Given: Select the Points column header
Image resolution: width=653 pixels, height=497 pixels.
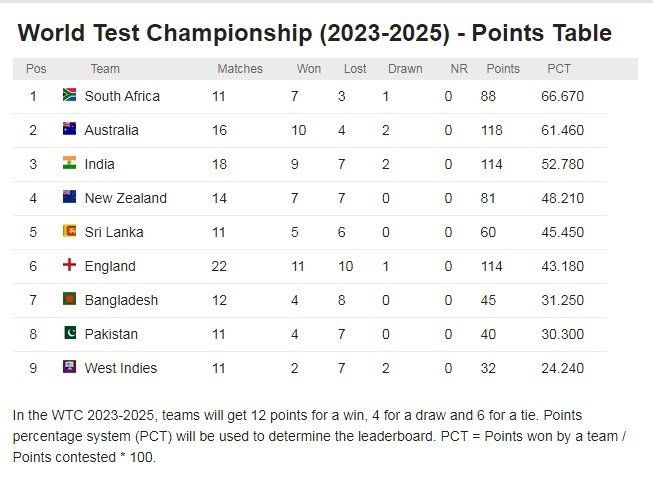Looking at the screenshot, I should [503, 69].
